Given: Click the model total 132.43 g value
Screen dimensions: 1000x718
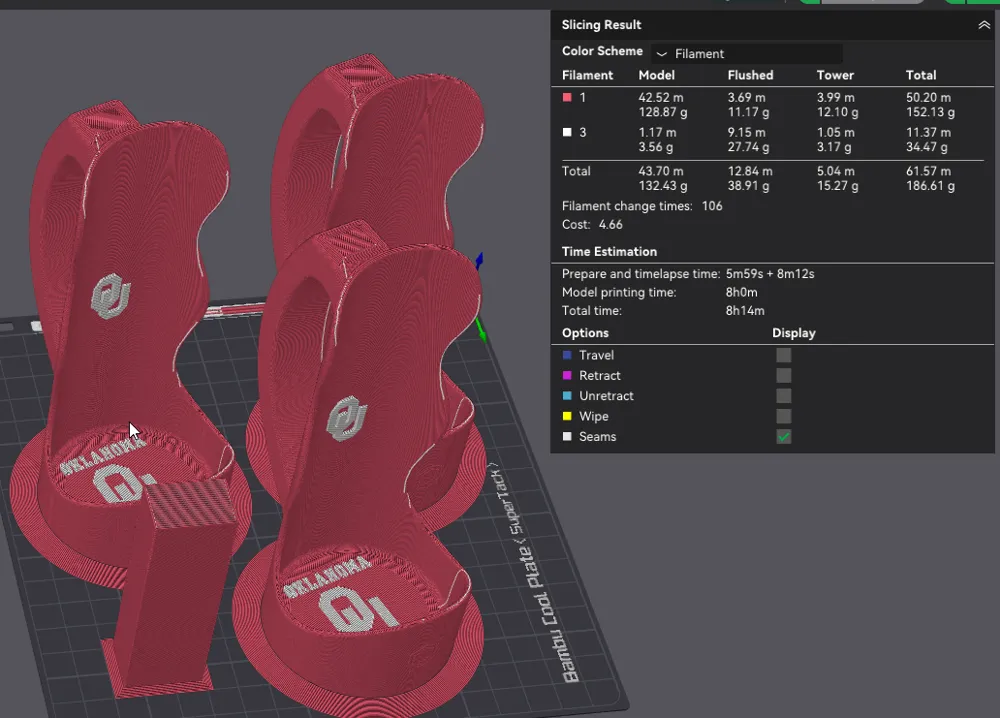Looking at the screenshot, I should (x=663, y=186).
